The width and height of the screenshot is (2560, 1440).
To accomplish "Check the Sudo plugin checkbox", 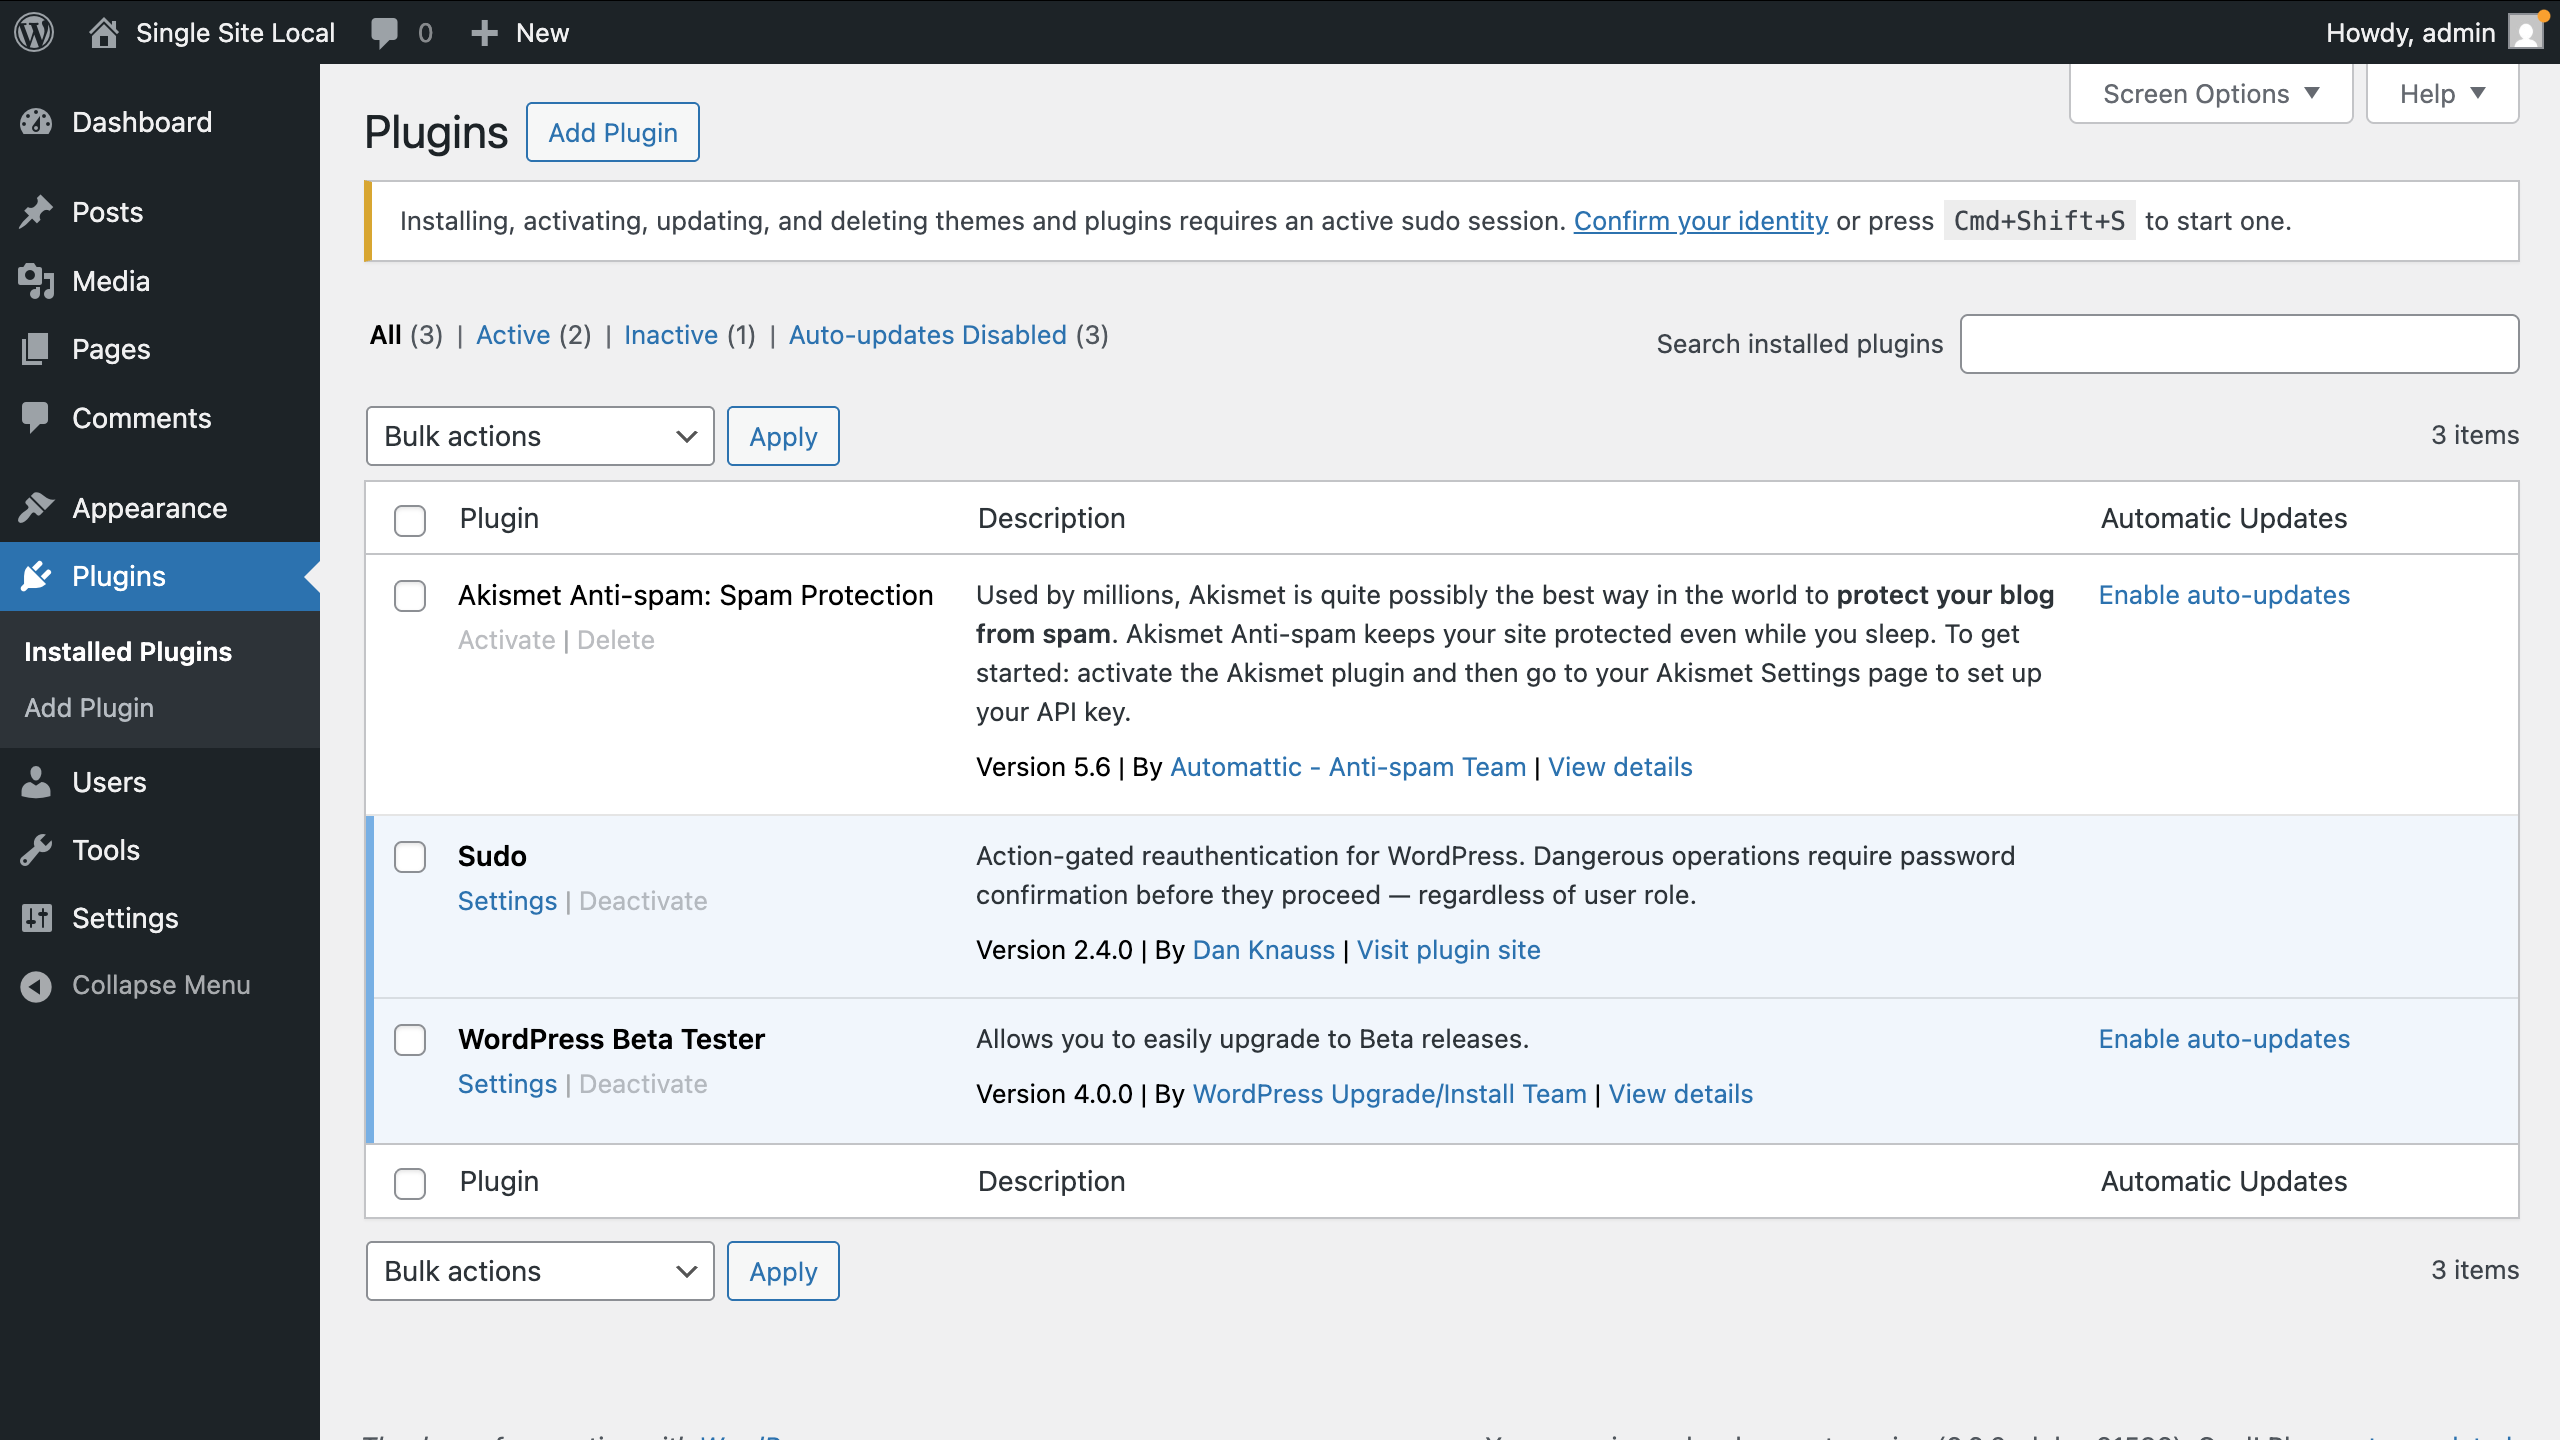I will (x=410, y=857).
